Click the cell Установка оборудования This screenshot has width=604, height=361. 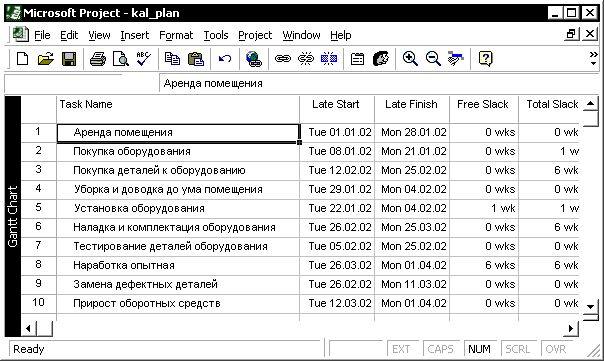[178, 208]
